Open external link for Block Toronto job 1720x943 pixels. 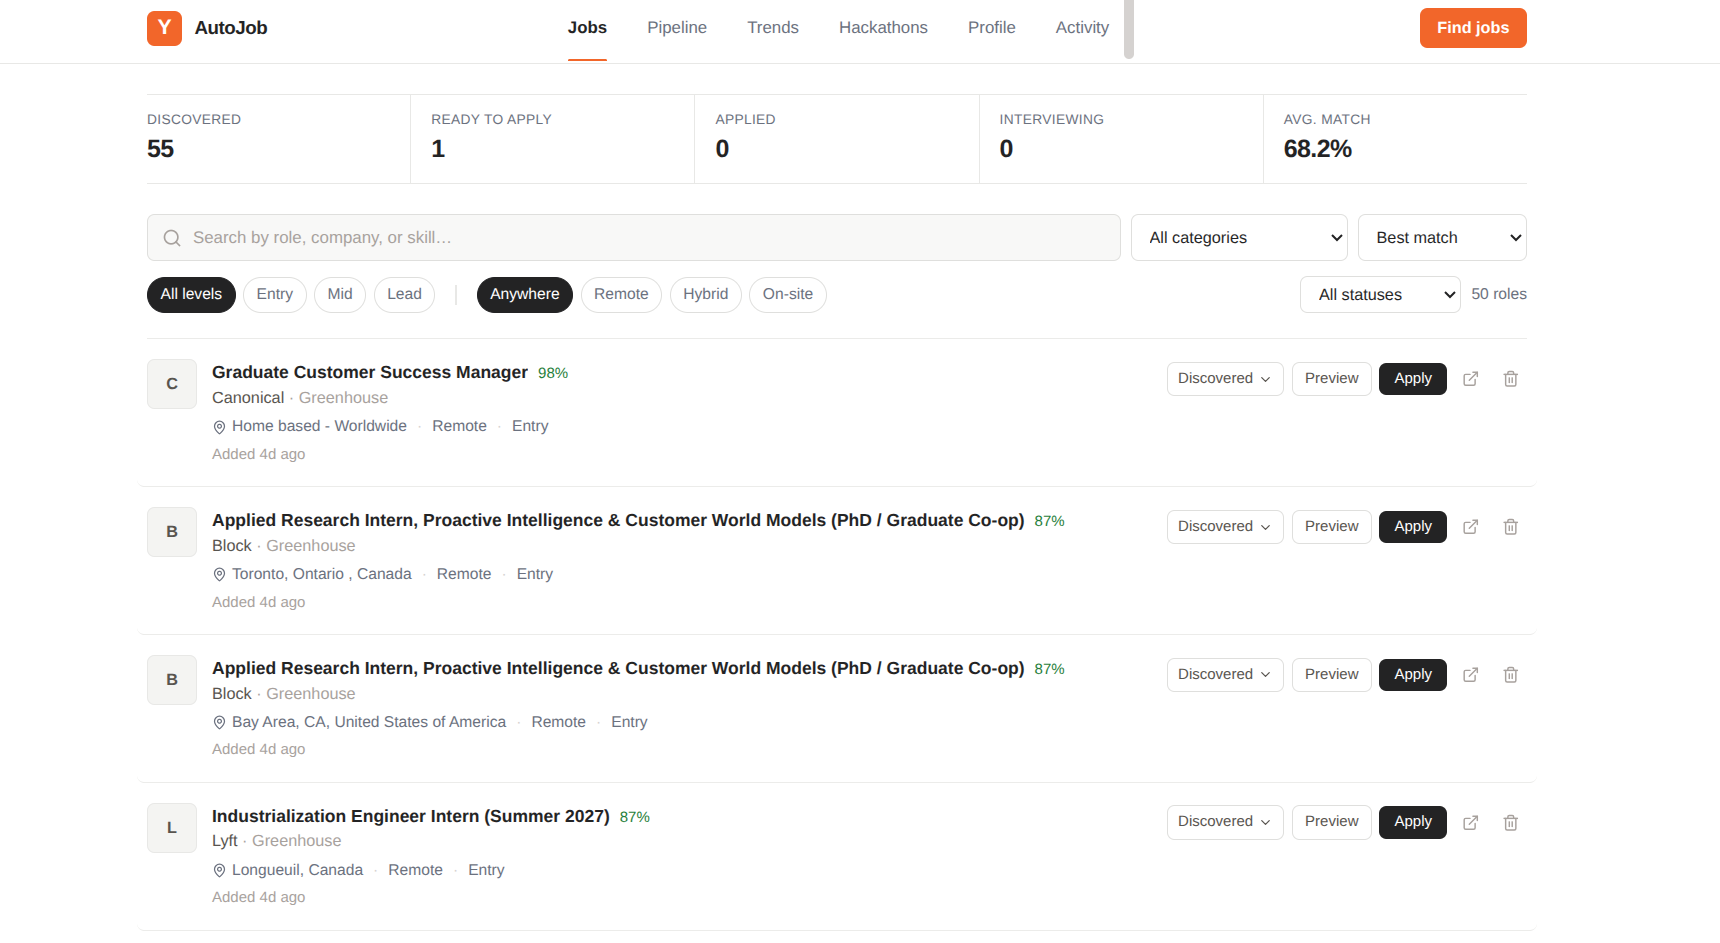tap(1470, 527)
